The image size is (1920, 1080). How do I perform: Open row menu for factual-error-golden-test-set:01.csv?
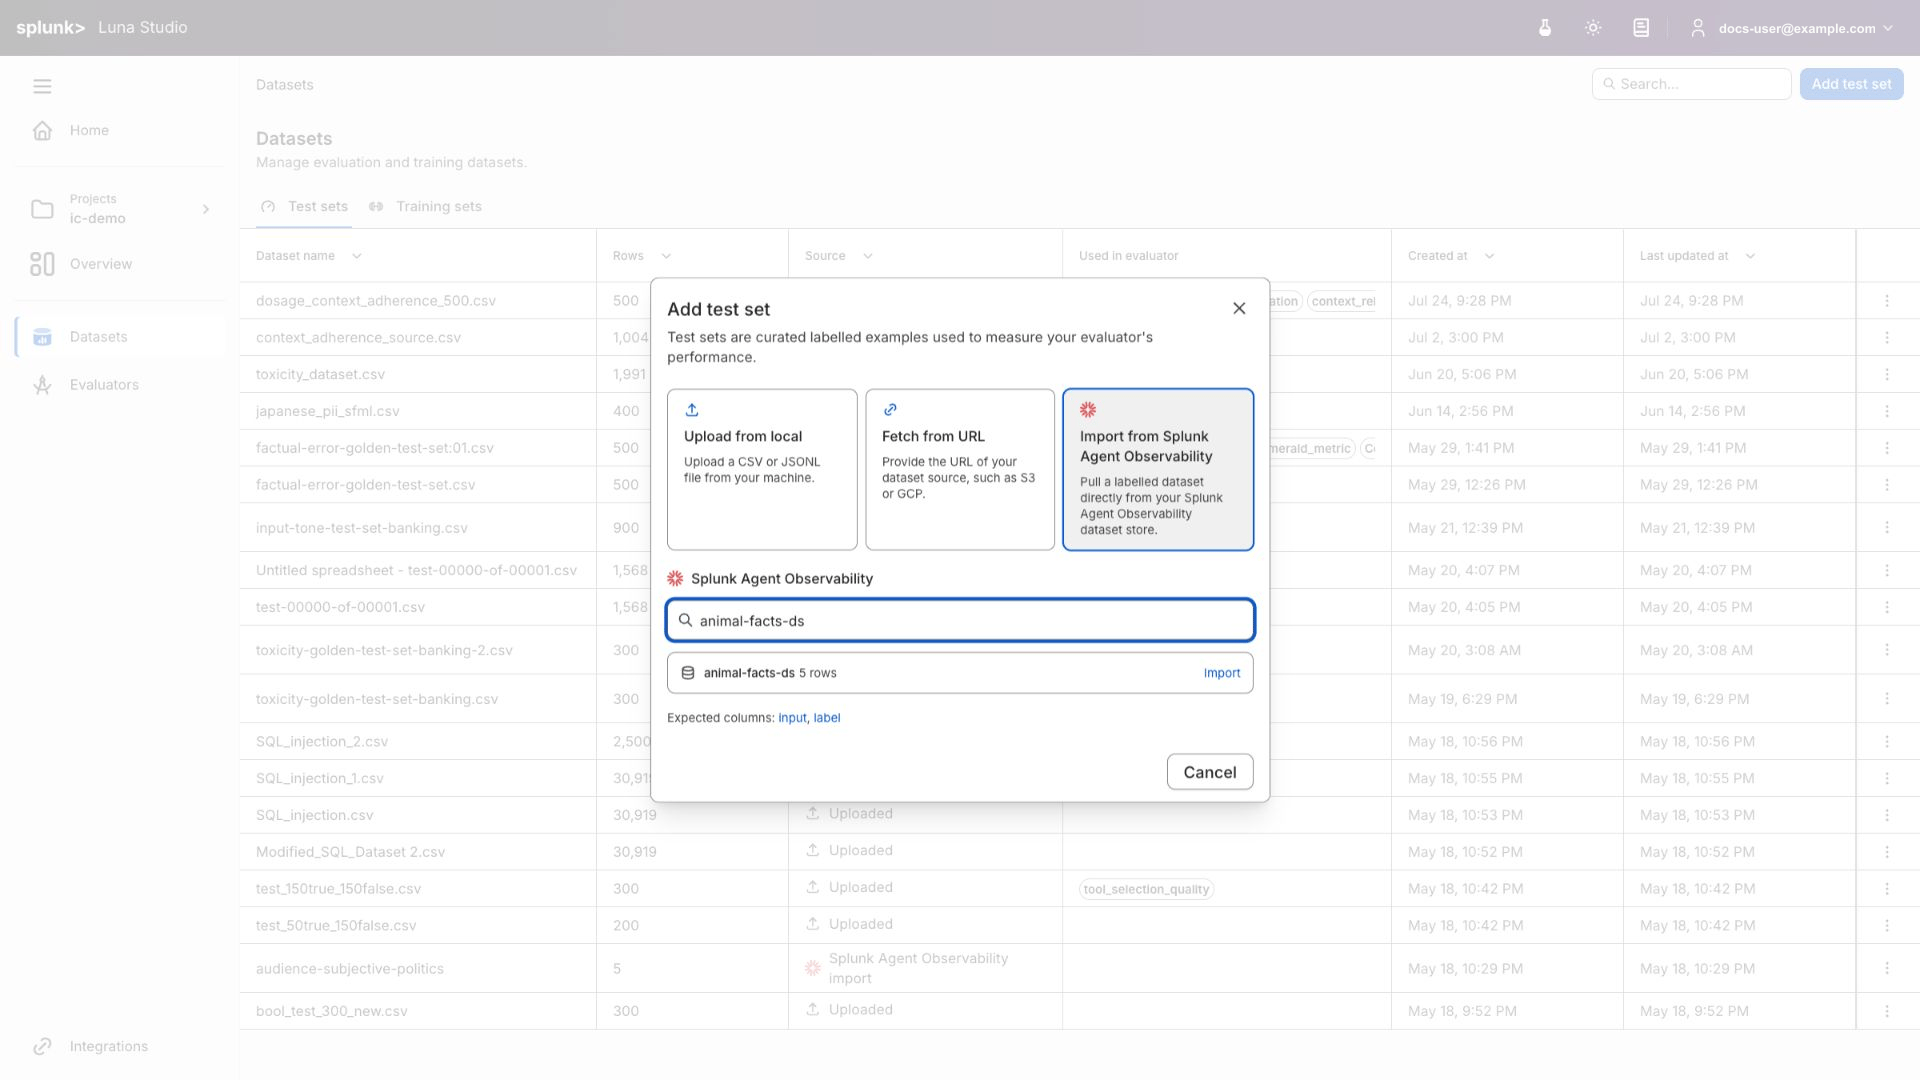pos(1887,448)
